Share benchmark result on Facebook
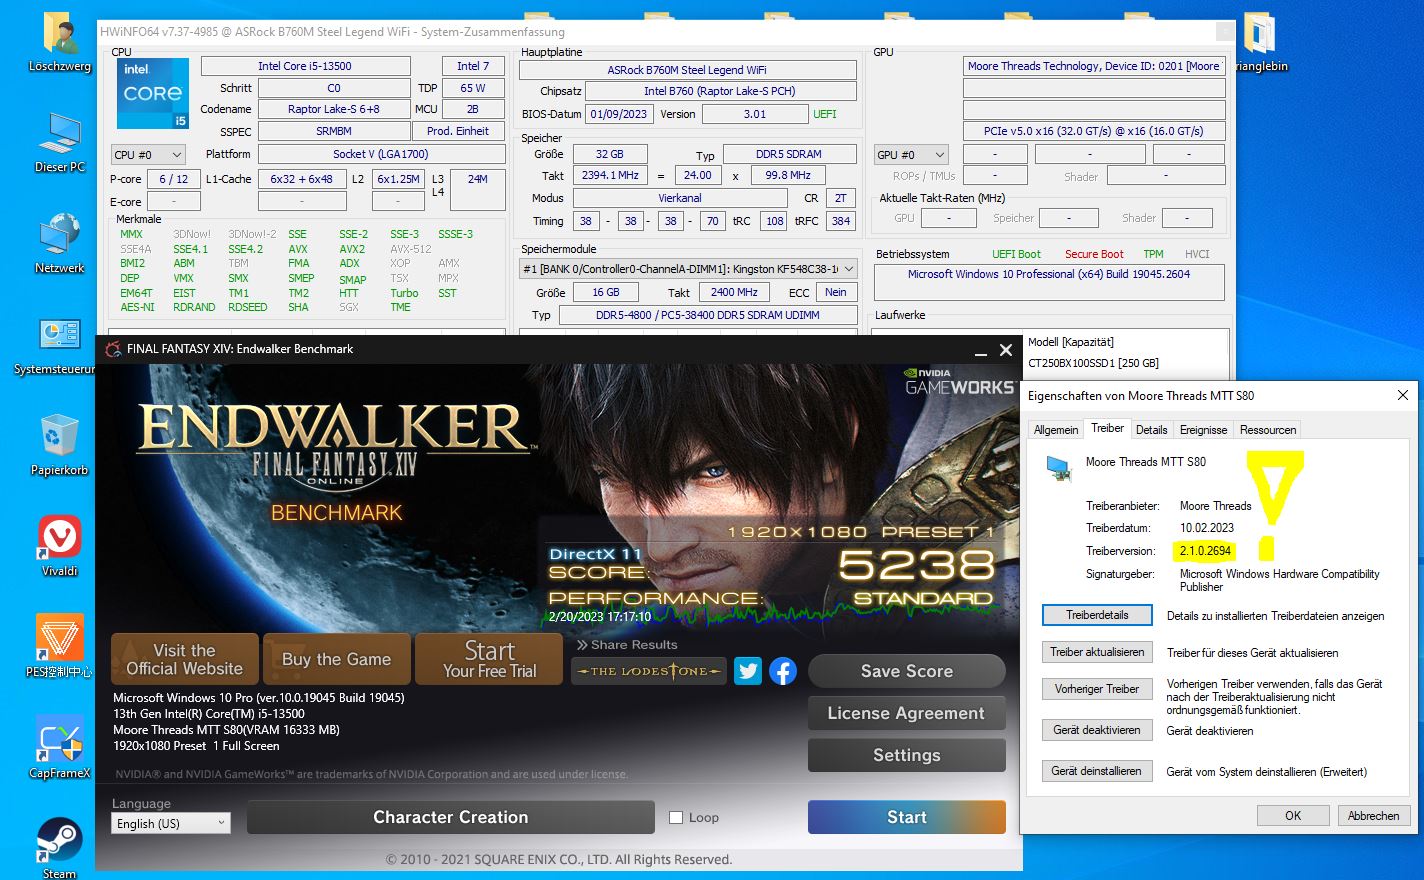This screenshot has height=880, width=1424. [783, 671]
